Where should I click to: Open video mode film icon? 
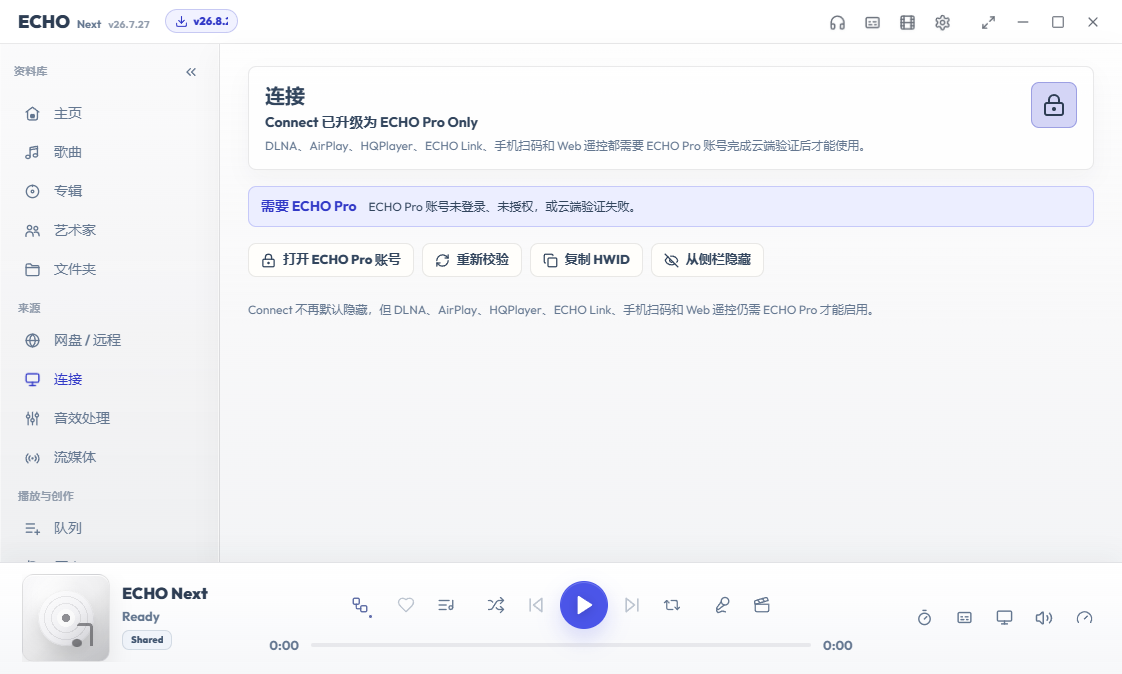(x=907, y=23)
